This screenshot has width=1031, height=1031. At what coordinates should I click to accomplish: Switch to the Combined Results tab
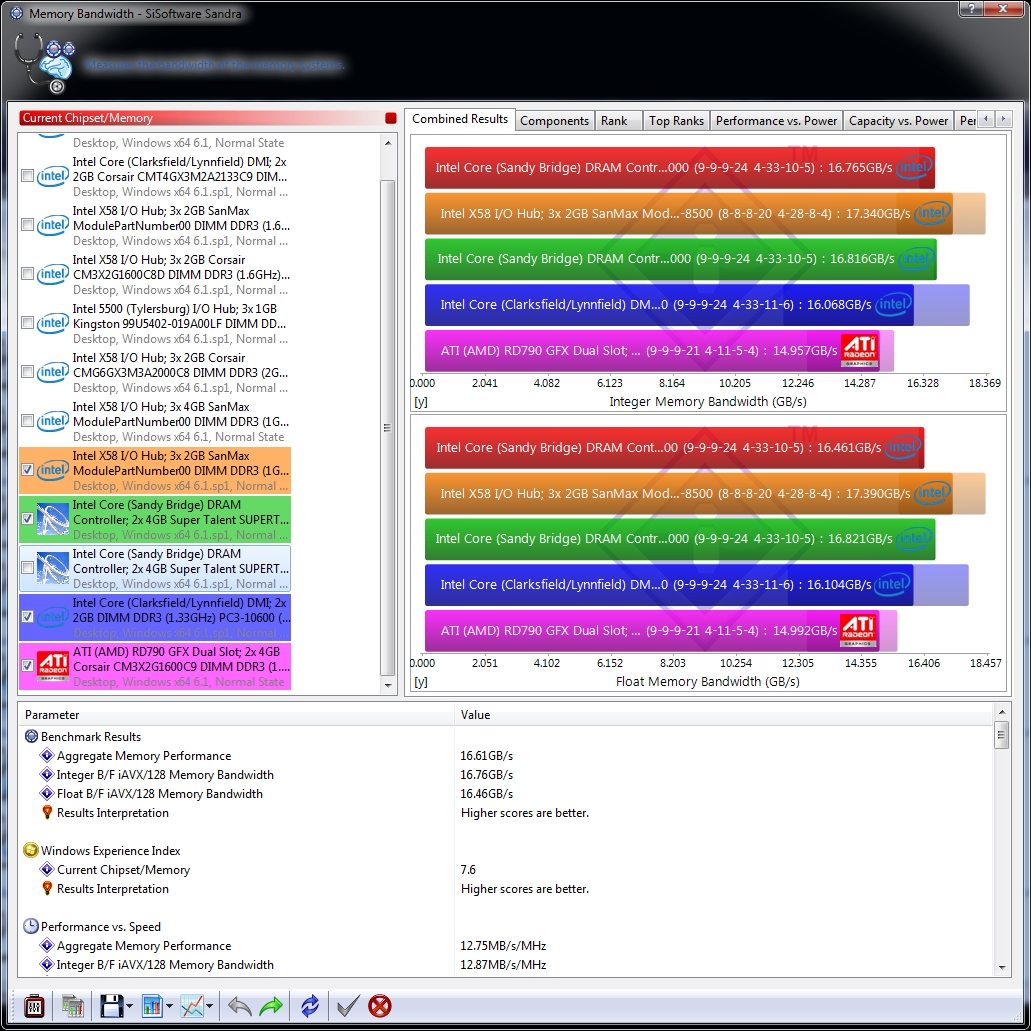pos(460,119)
